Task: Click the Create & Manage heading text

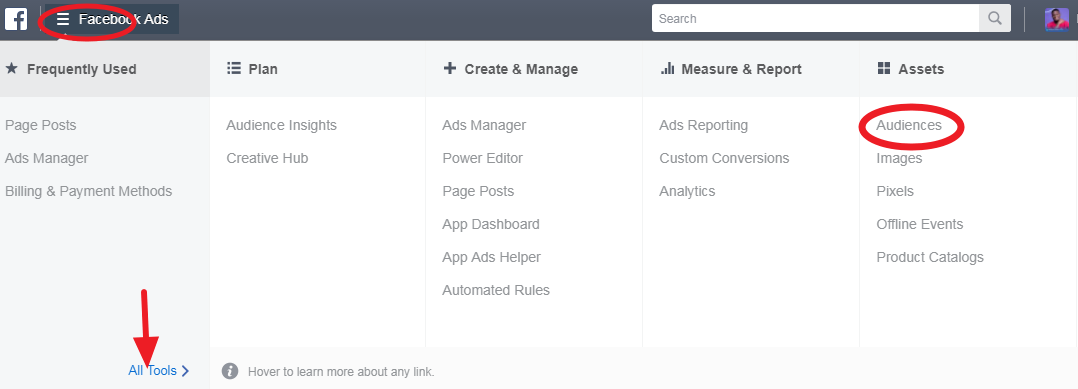Action: pos(521,69)
